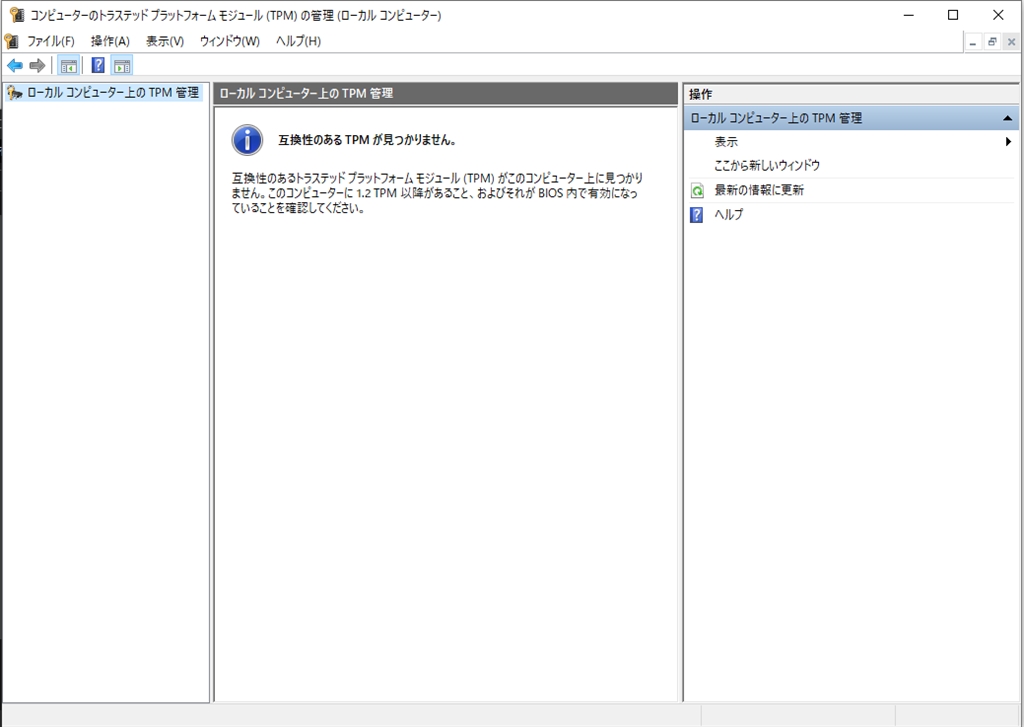The height and width of the screenshot is (727, 1024).
Task: Click the gray Forward arrow toolbar icon
Action: tap(37, 65)
